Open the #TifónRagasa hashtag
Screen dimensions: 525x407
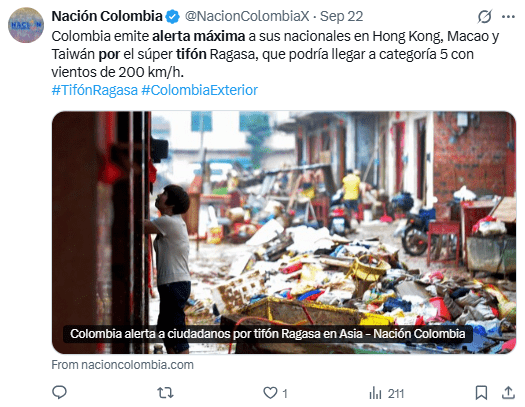(94, 90)
